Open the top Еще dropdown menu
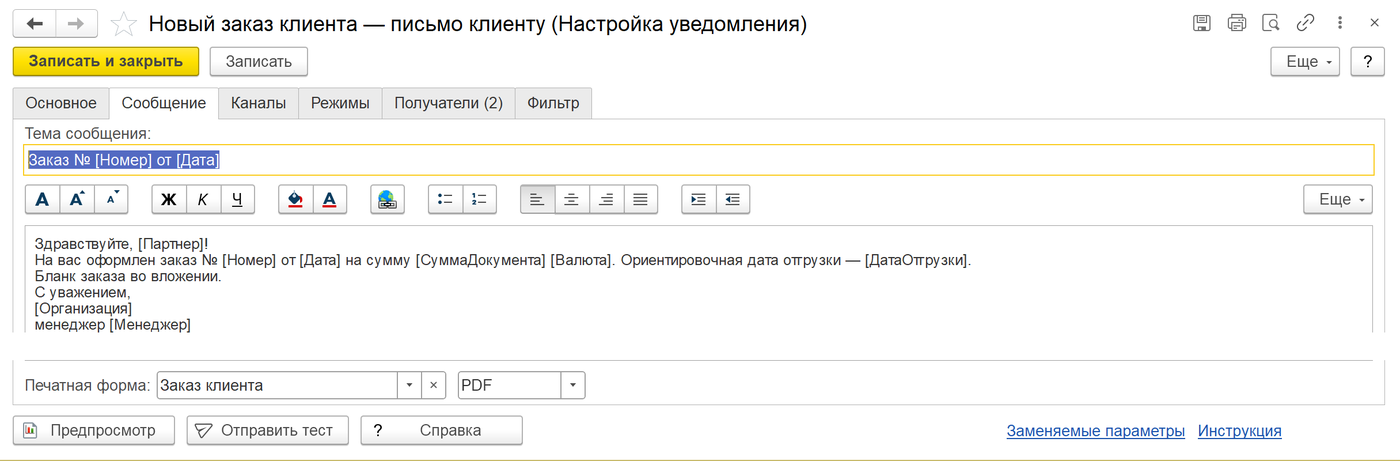Viewport: 1400px width, 461px height. 1305,61
